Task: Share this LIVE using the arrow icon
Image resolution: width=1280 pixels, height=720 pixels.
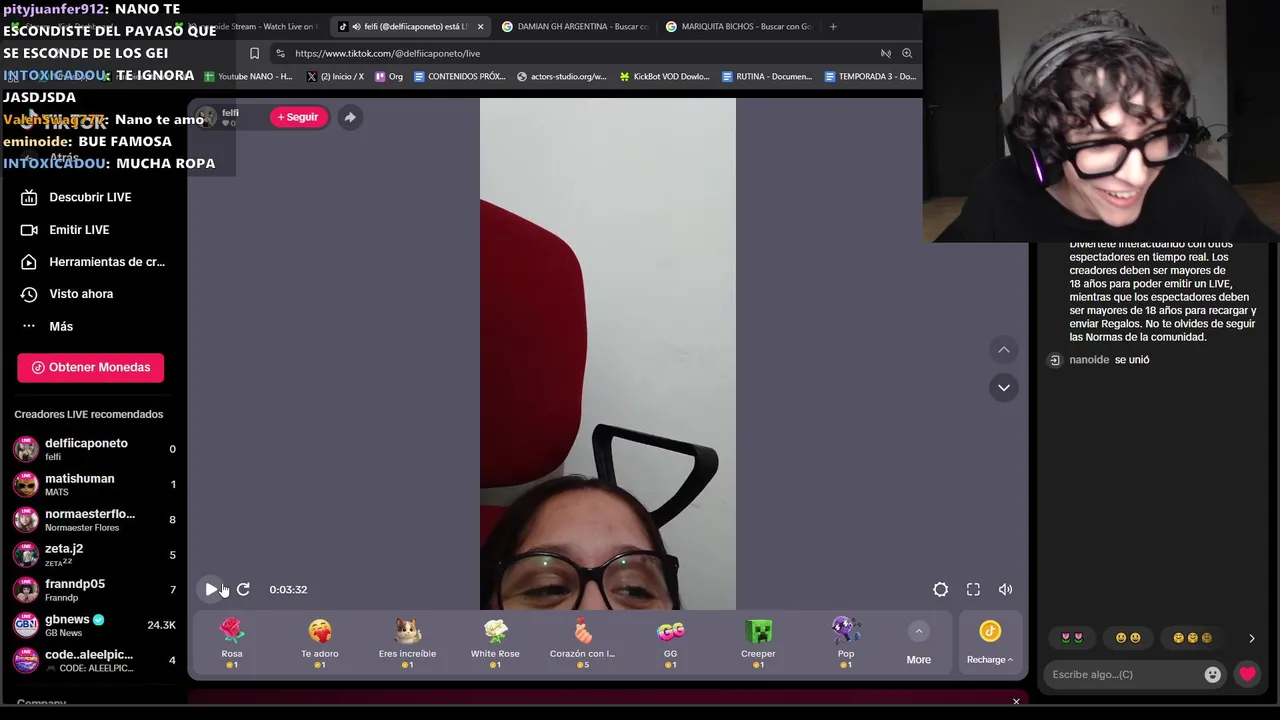Action: (350, 117)
